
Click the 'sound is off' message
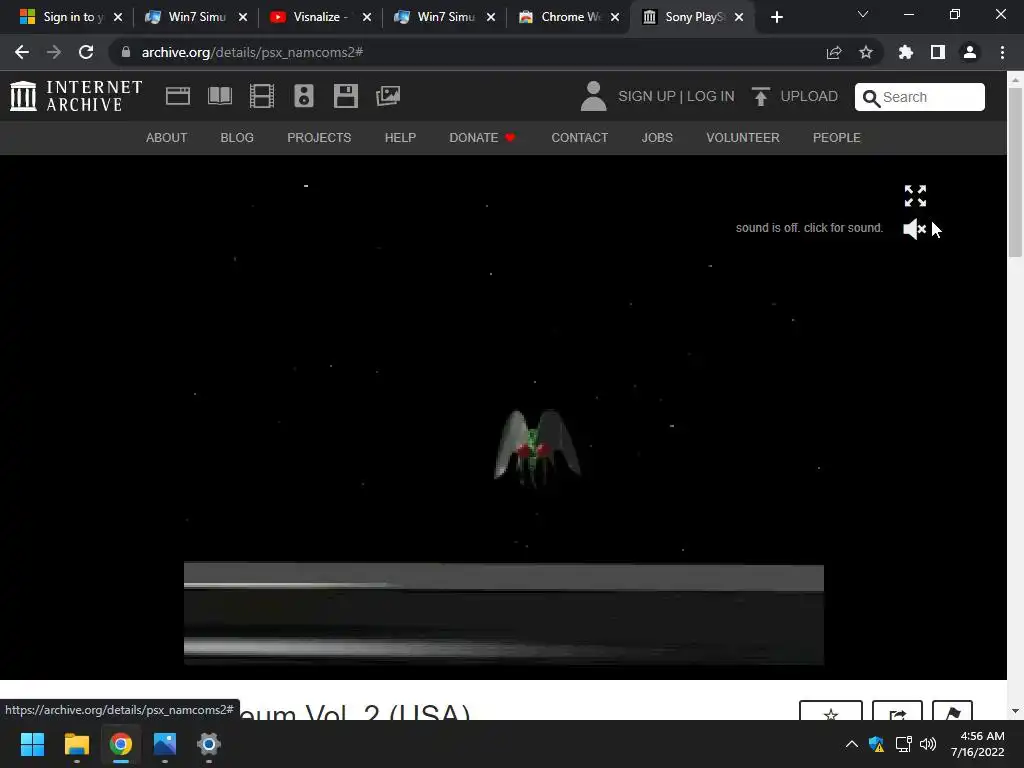click(x=809, y=228)
